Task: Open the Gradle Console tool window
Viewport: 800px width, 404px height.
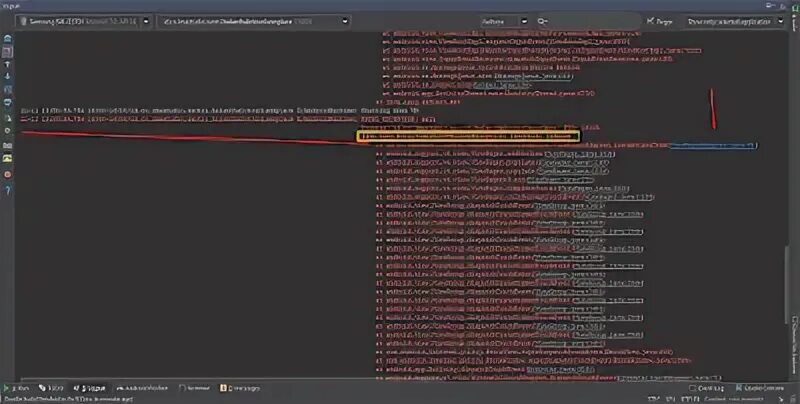Action: pyautogui.click(x=760, y=388)
